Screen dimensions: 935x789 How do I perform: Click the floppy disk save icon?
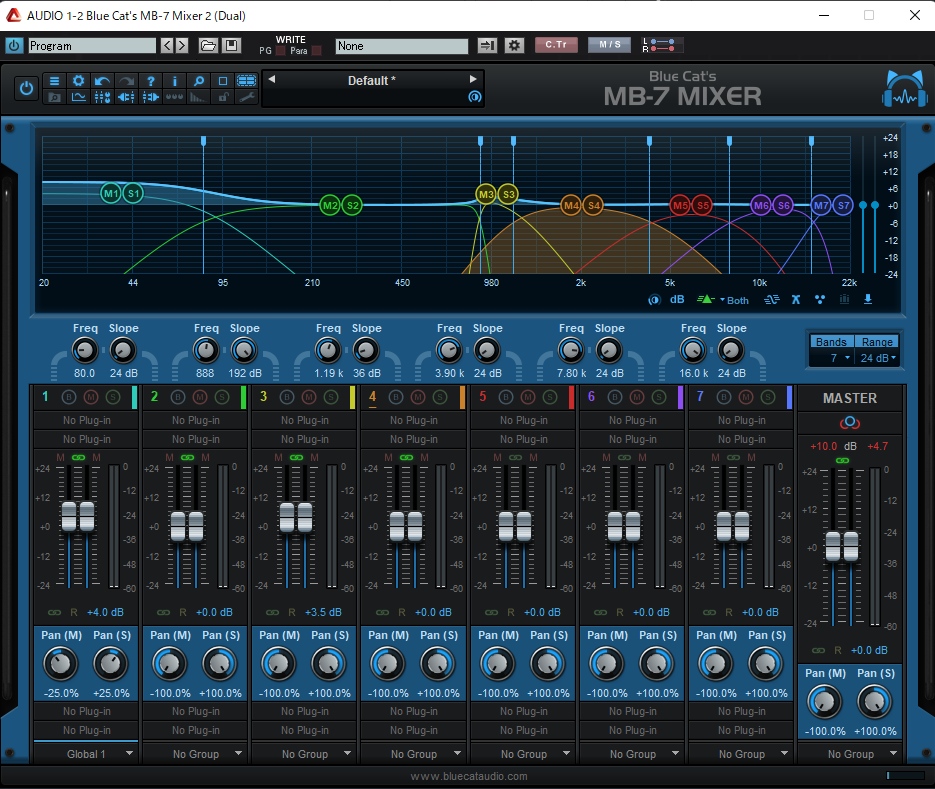[231, 45]
